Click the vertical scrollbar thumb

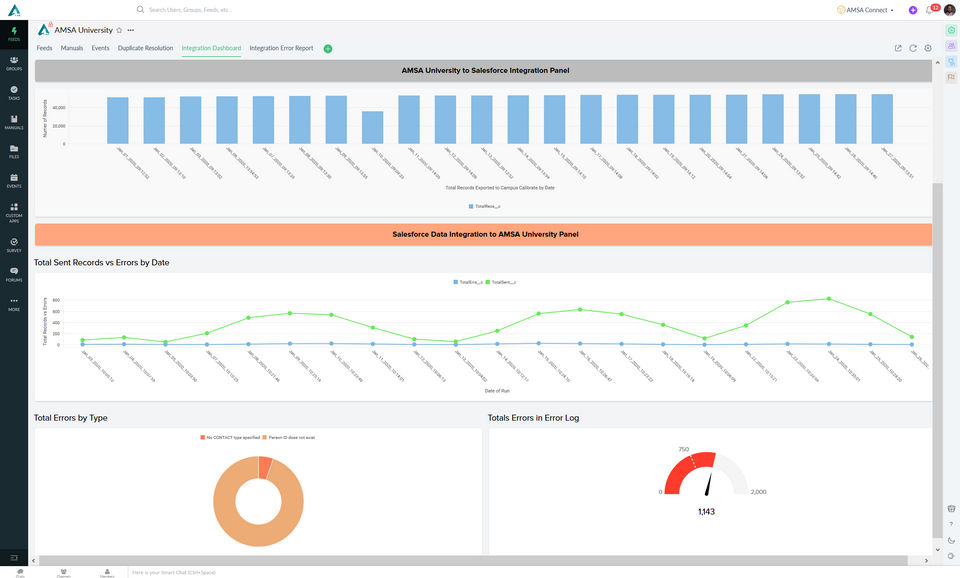click(x=937, y=360)
